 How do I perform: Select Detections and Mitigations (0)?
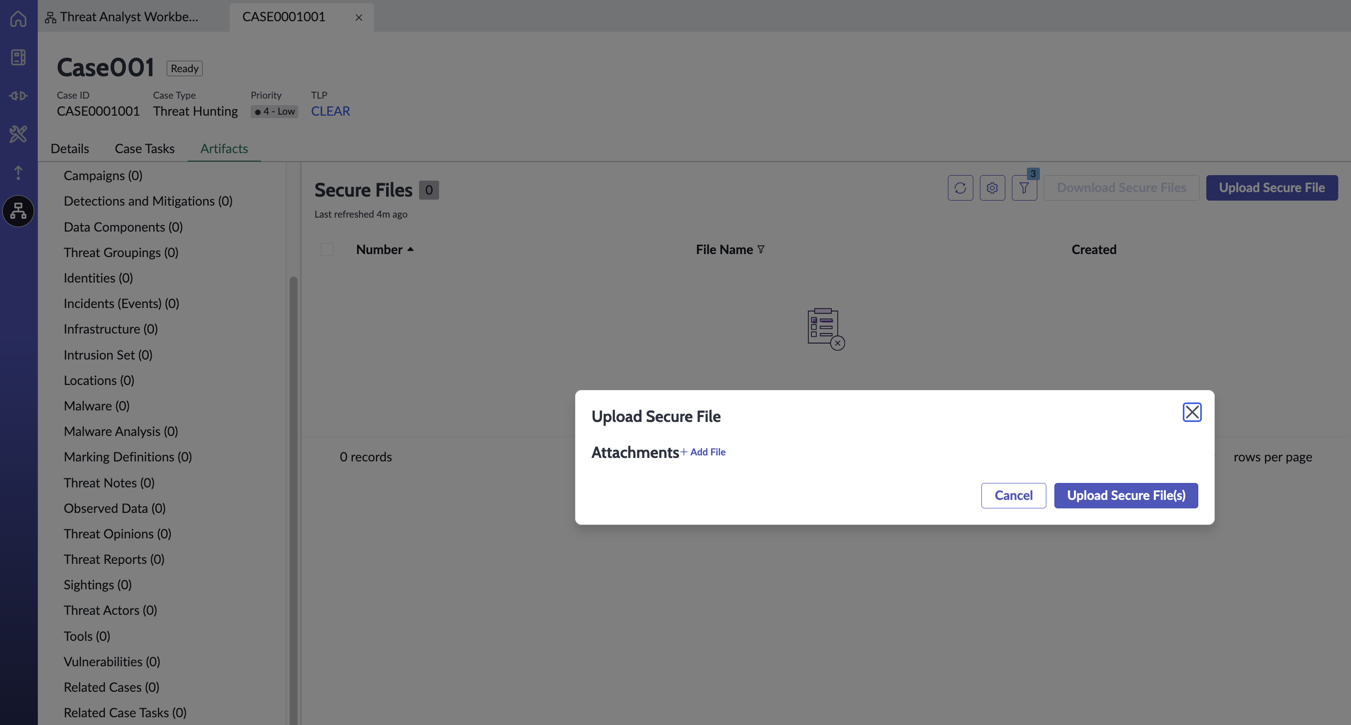coord(148,201)
